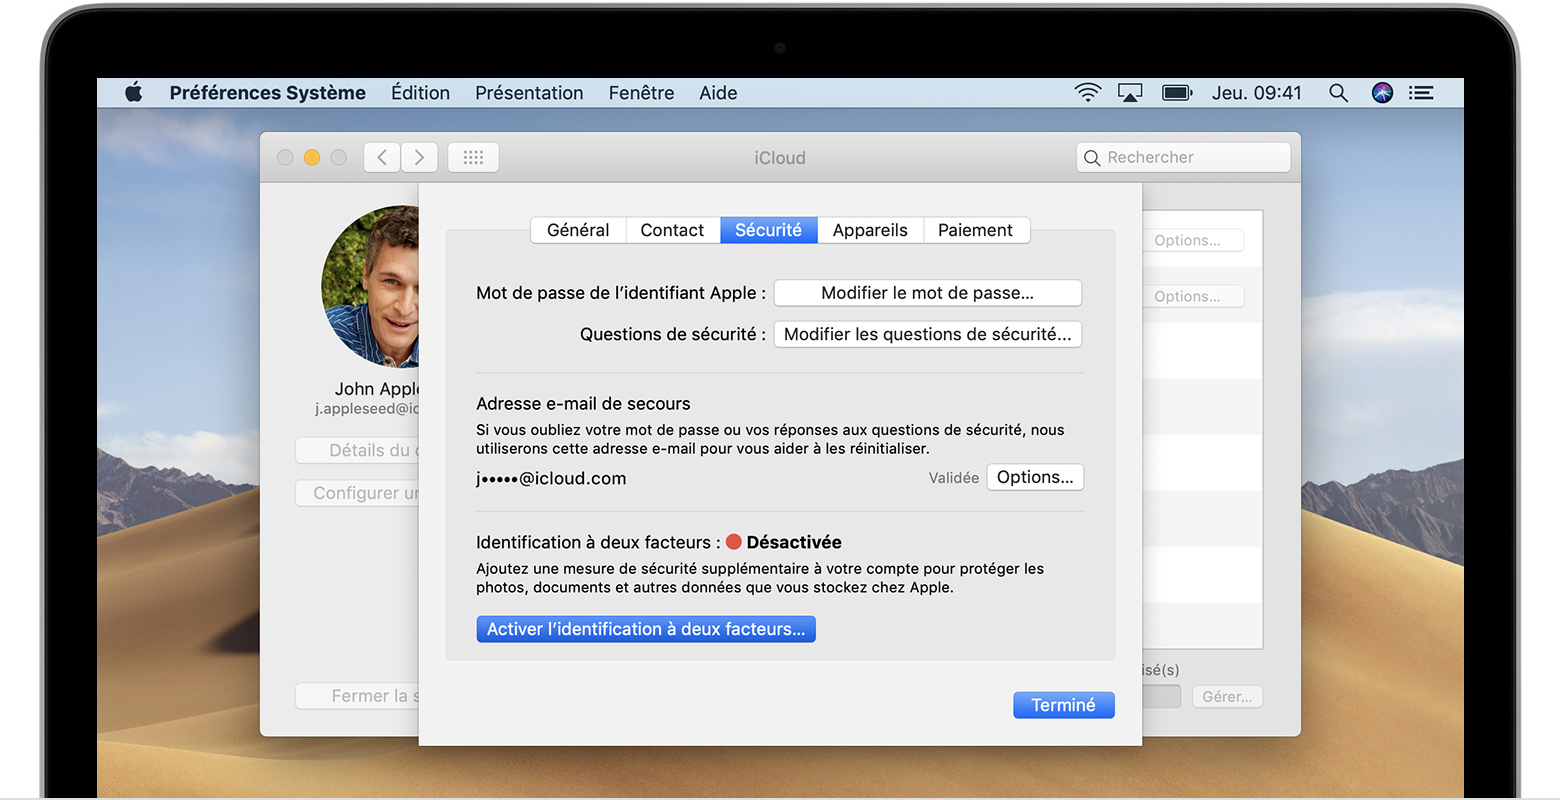Click the Détails du compte button

click(358, 450)
